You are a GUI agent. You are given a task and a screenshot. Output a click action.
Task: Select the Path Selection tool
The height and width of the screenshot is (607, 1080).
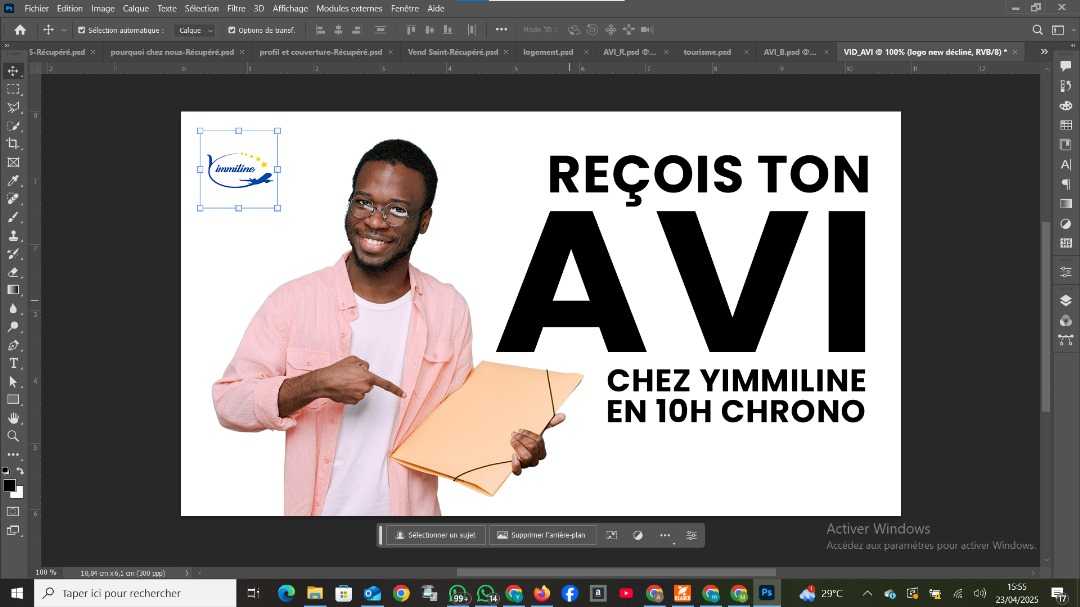(x=13, y=382)
